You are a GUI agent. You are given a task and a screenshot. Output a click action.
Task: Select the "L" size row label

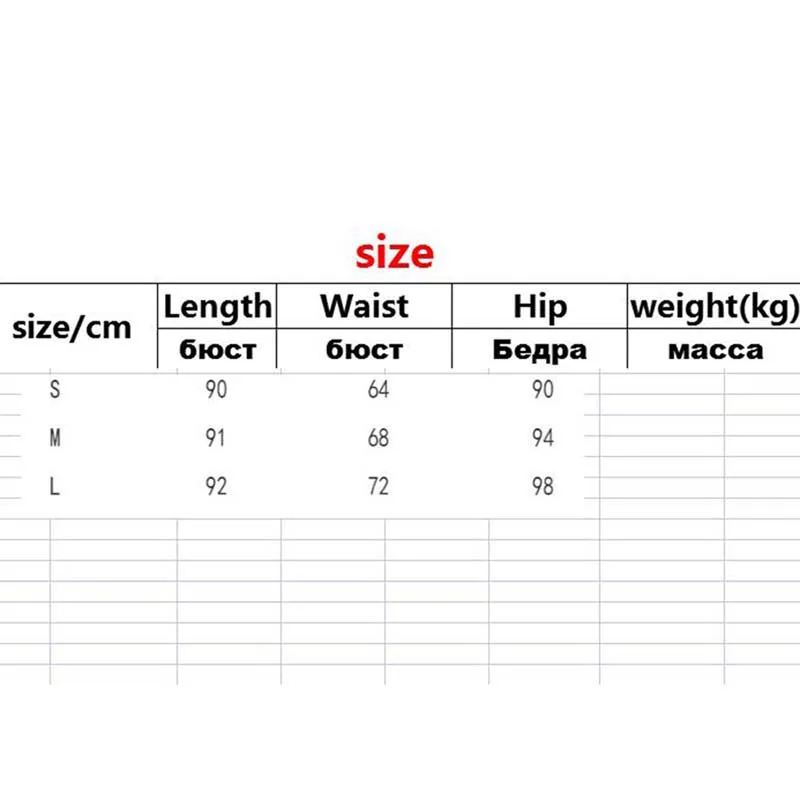[55, 486]
